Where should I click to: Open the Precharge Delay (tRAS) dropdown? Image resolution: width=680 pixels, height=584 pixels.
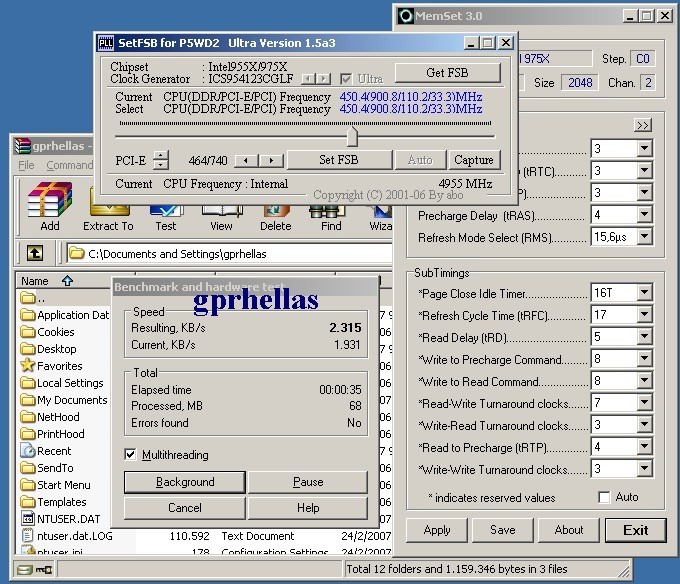644,214
